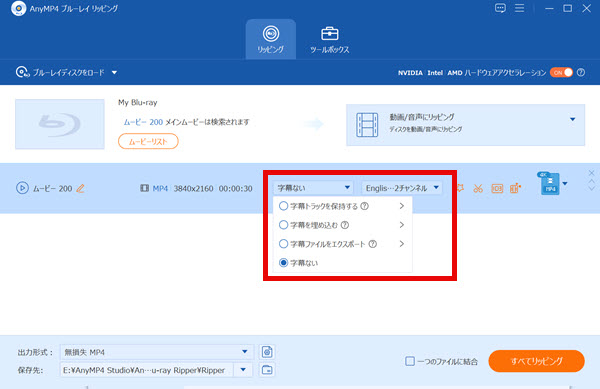Open help for 字幕トラックを保持する
The width and height of the screenshot is (600, 389).
[x=365, y=206]
